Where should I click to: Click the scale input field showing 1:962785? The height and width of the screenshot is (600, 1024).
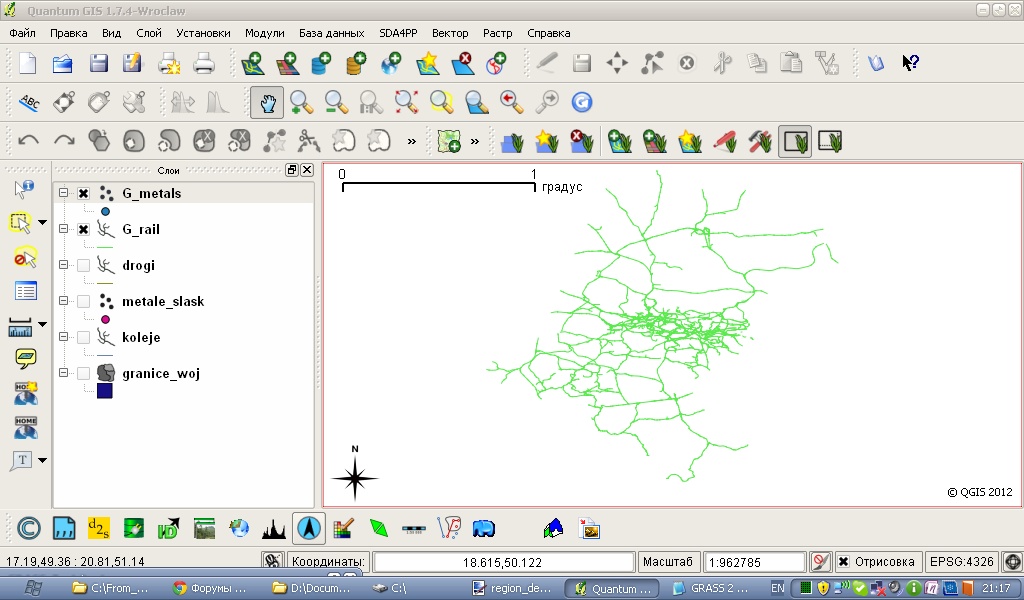tap(754, 562)
